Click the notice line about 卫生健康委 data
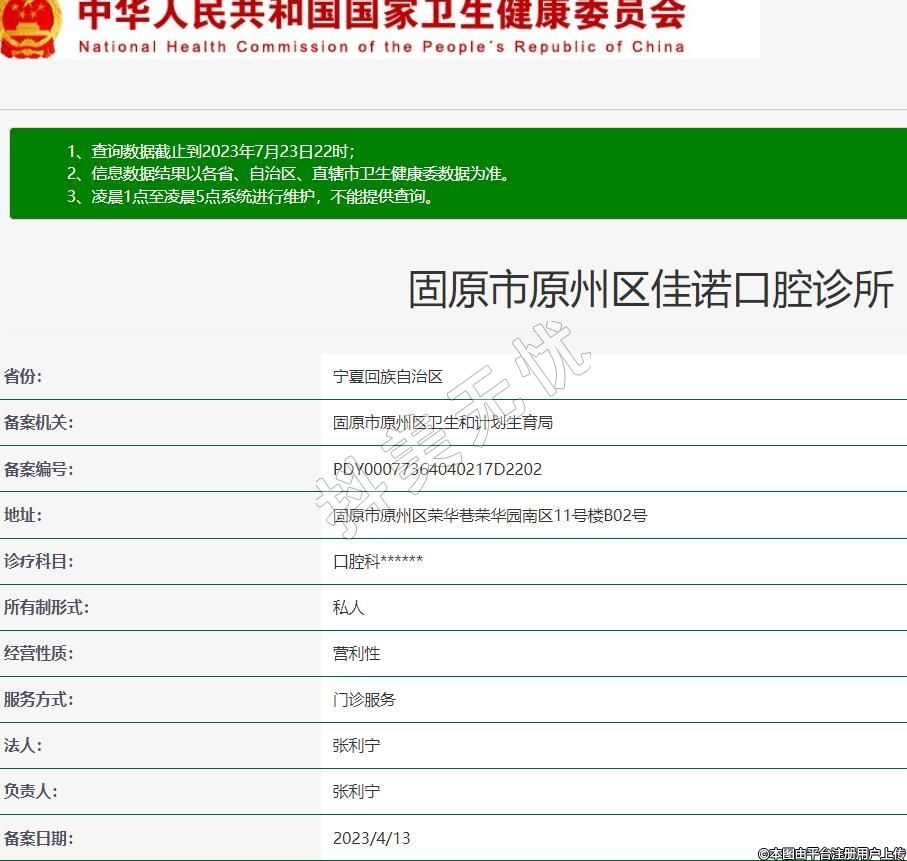This screenshot has height=861, width=907. [x=290, y=173]
